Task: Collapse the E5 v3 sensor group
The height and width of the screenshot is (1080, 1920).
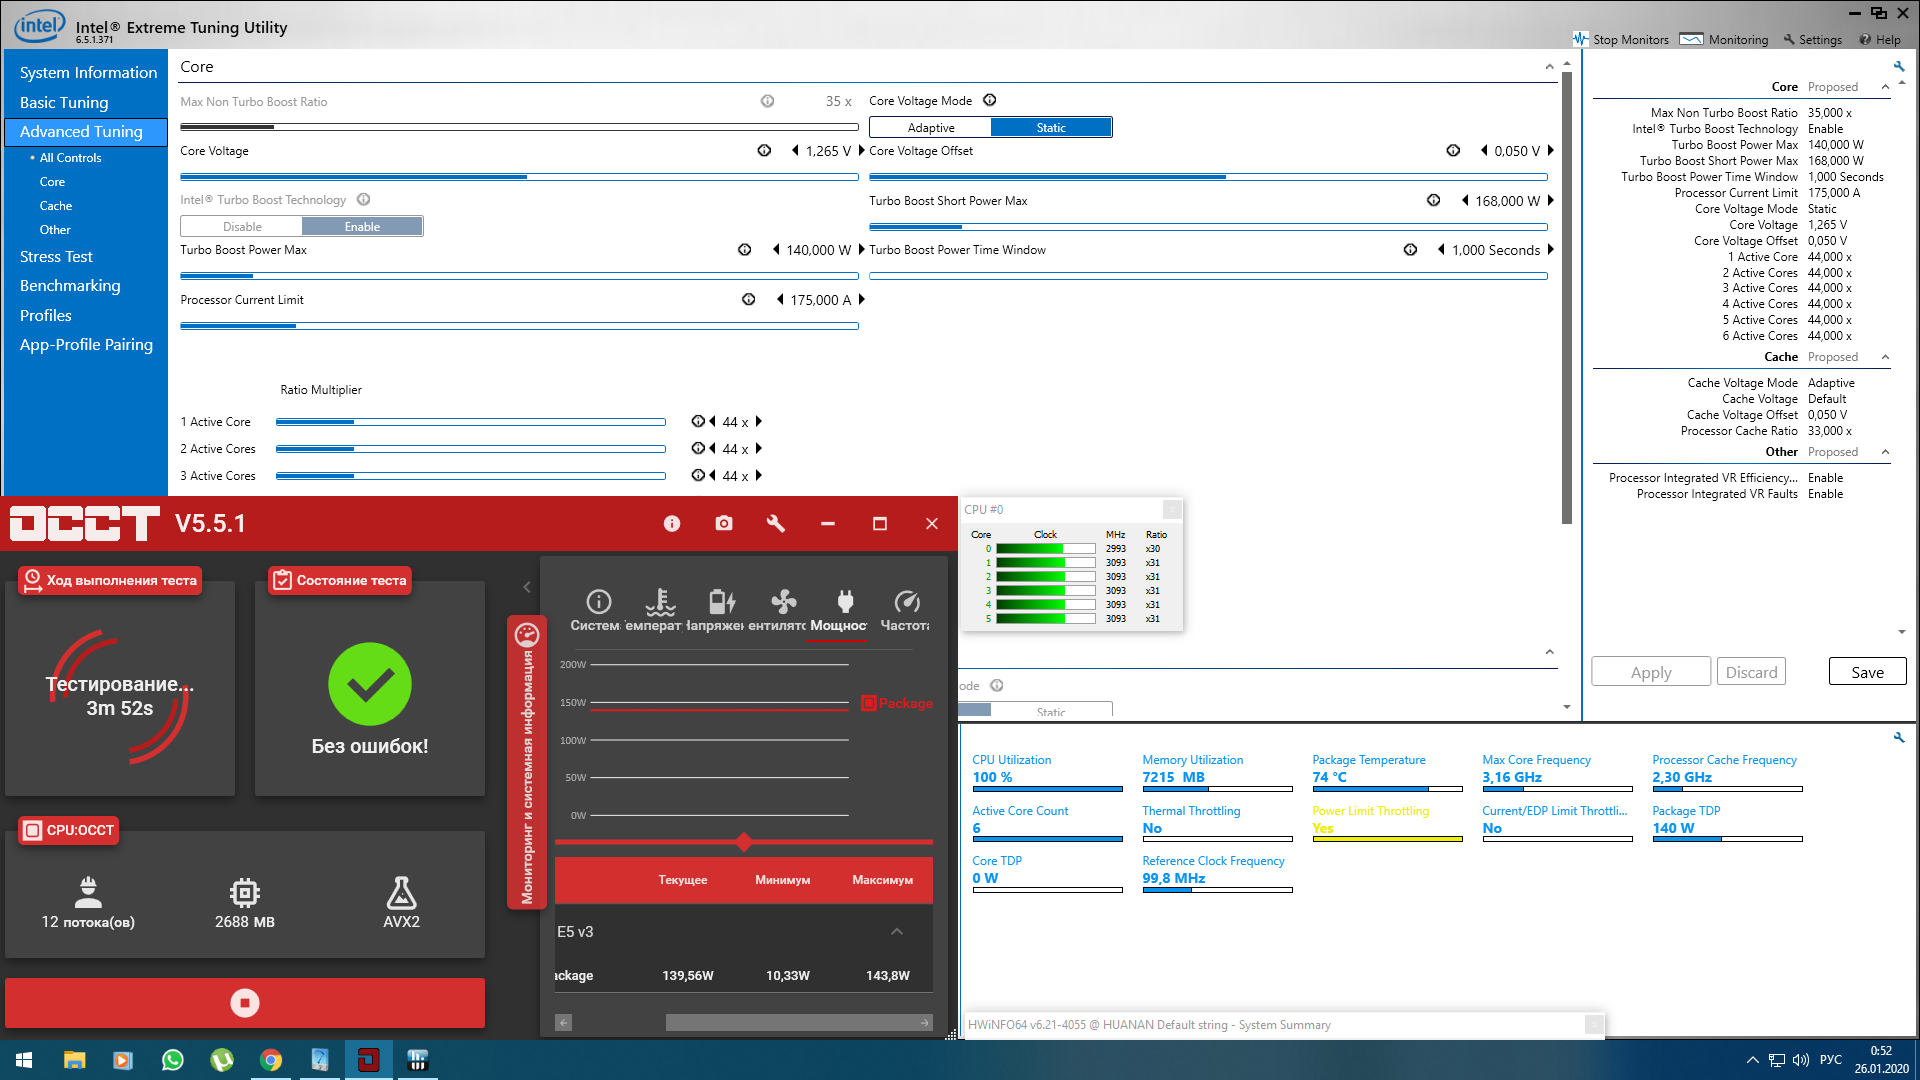Action: (x=897, y=931)
